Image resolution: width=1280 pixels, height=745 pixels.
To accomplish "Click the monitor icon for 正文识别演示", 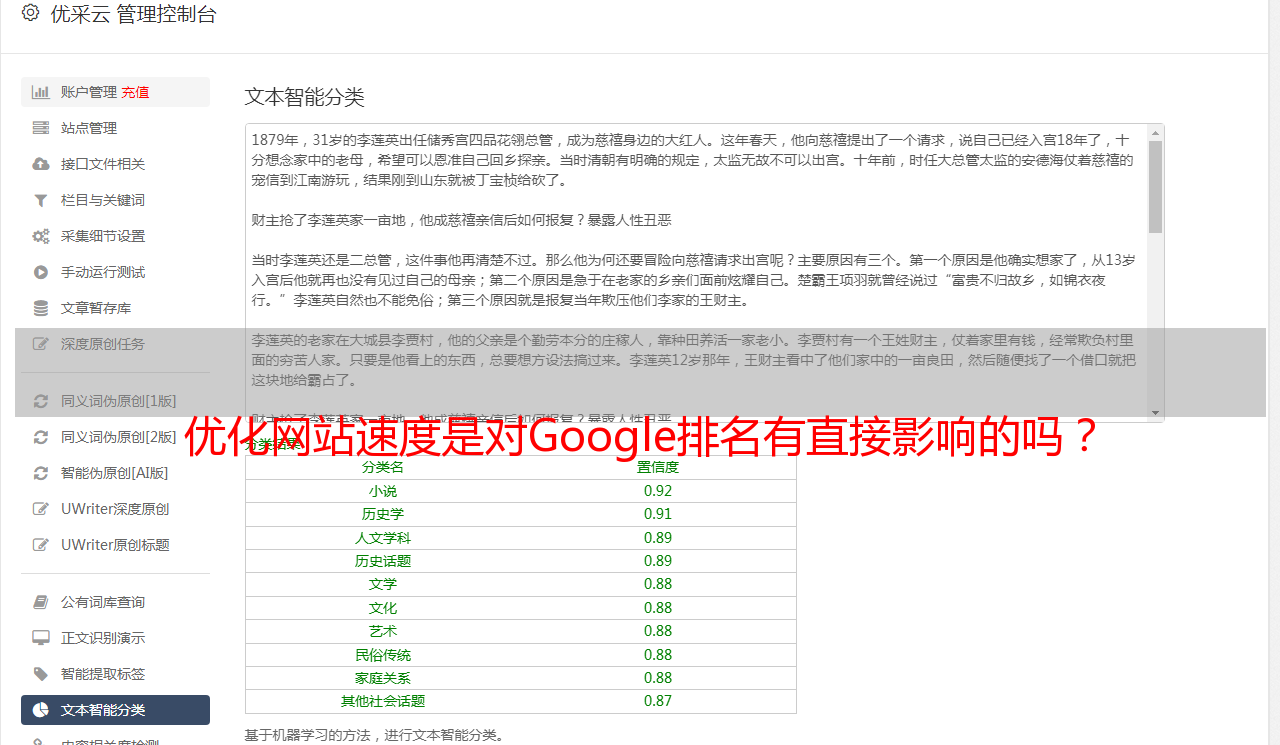I will (x=41, y=638).
